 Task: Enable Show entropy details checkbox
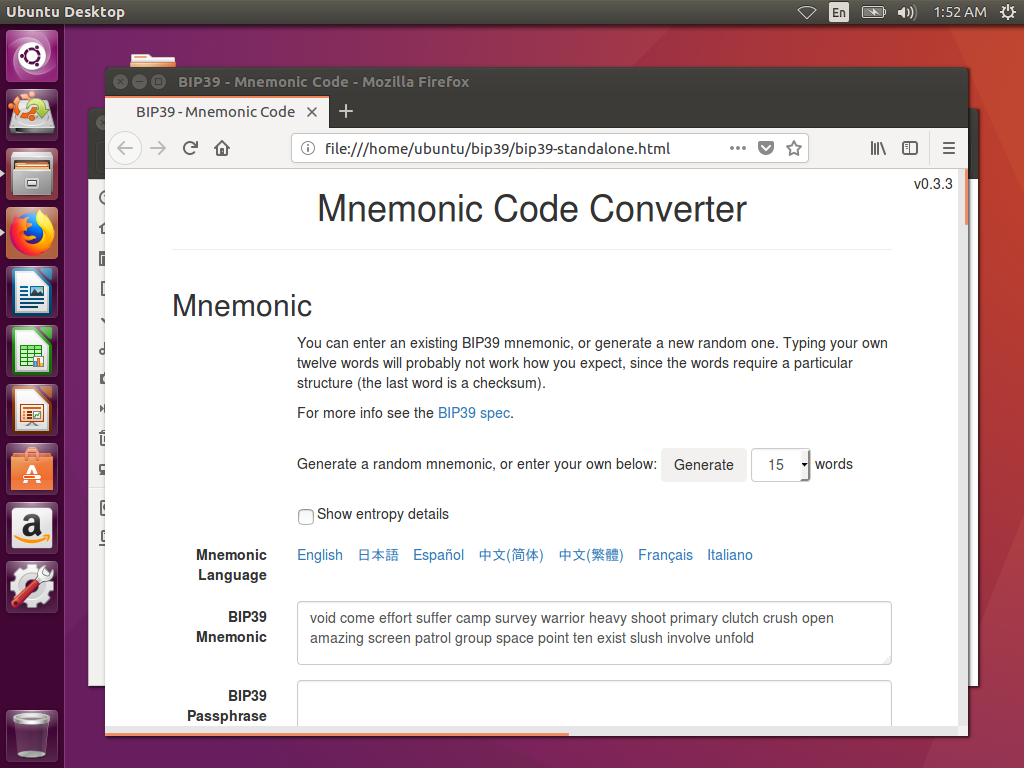pos(306,516)
